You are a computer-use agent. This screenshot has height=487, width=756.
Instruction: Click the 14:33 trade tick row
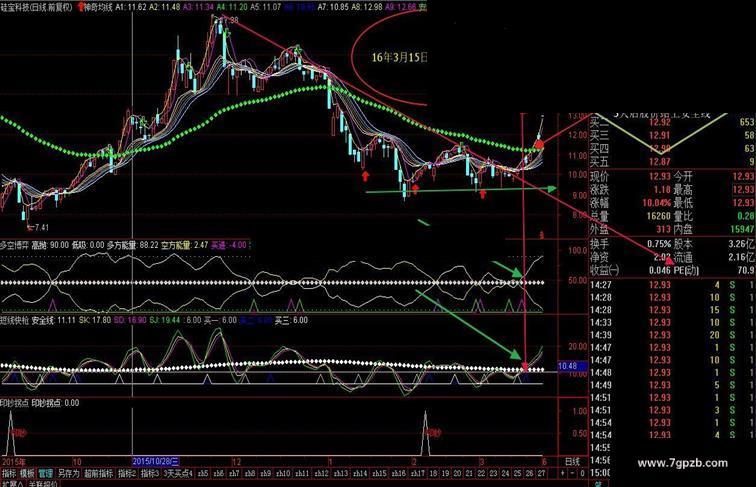coord(672,322)
